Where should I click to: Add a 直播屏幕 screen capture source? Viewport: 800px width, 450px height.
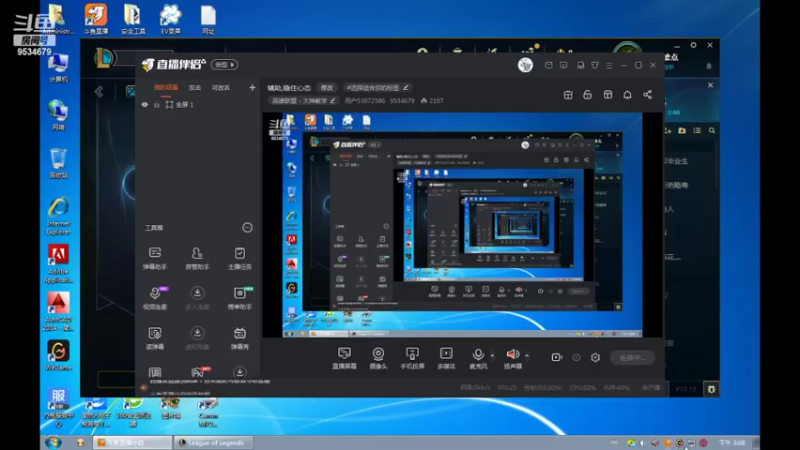click(x=344, y=358)
